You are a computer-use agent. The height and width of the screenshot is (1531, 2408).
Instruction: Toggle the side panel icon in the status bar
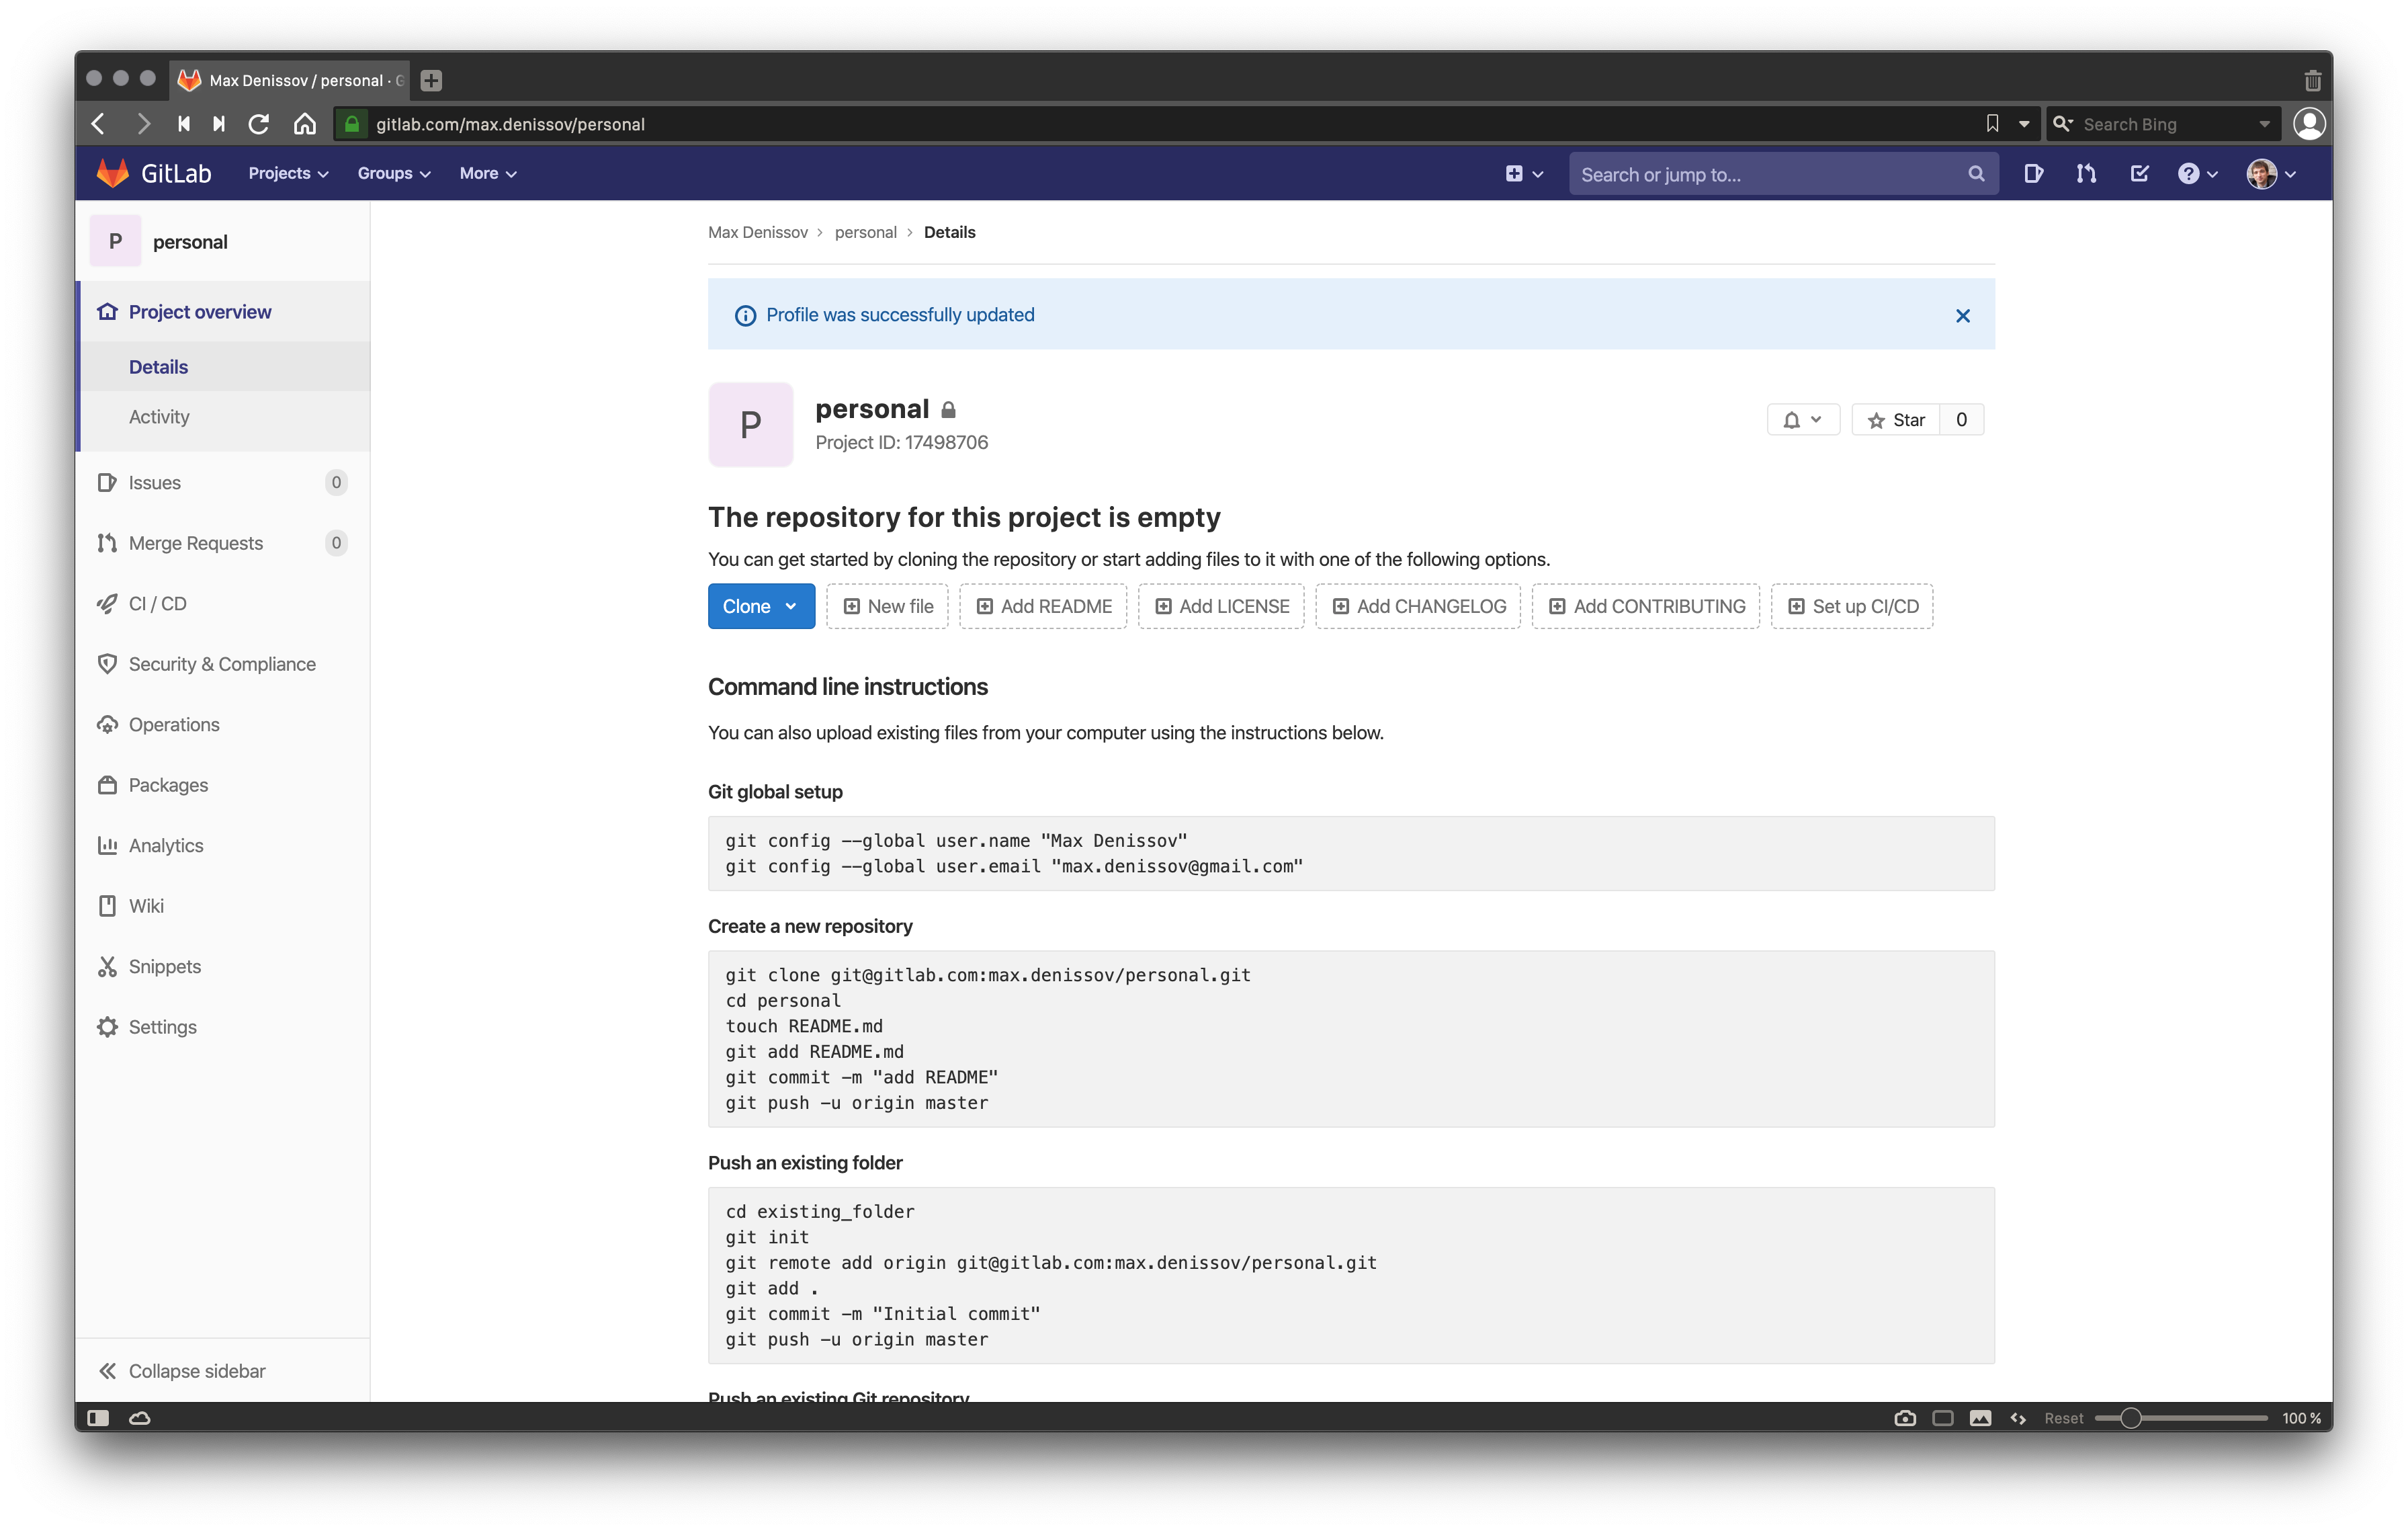[98, 1418]
